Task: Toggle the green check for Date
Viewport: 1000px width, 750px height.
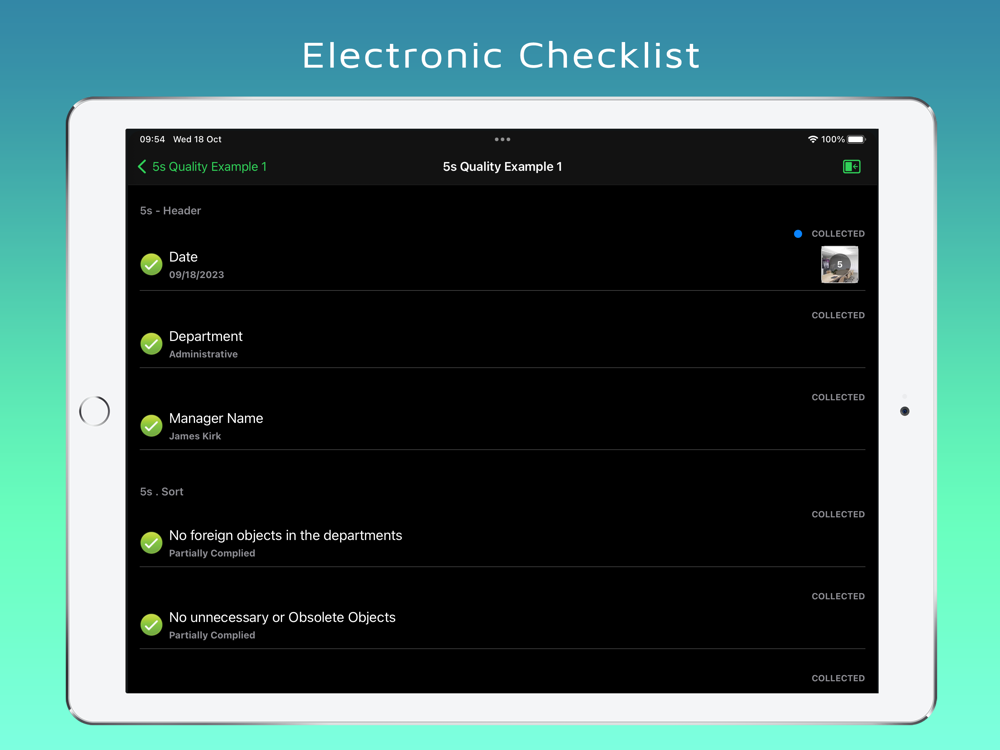Action: (151, 264)
